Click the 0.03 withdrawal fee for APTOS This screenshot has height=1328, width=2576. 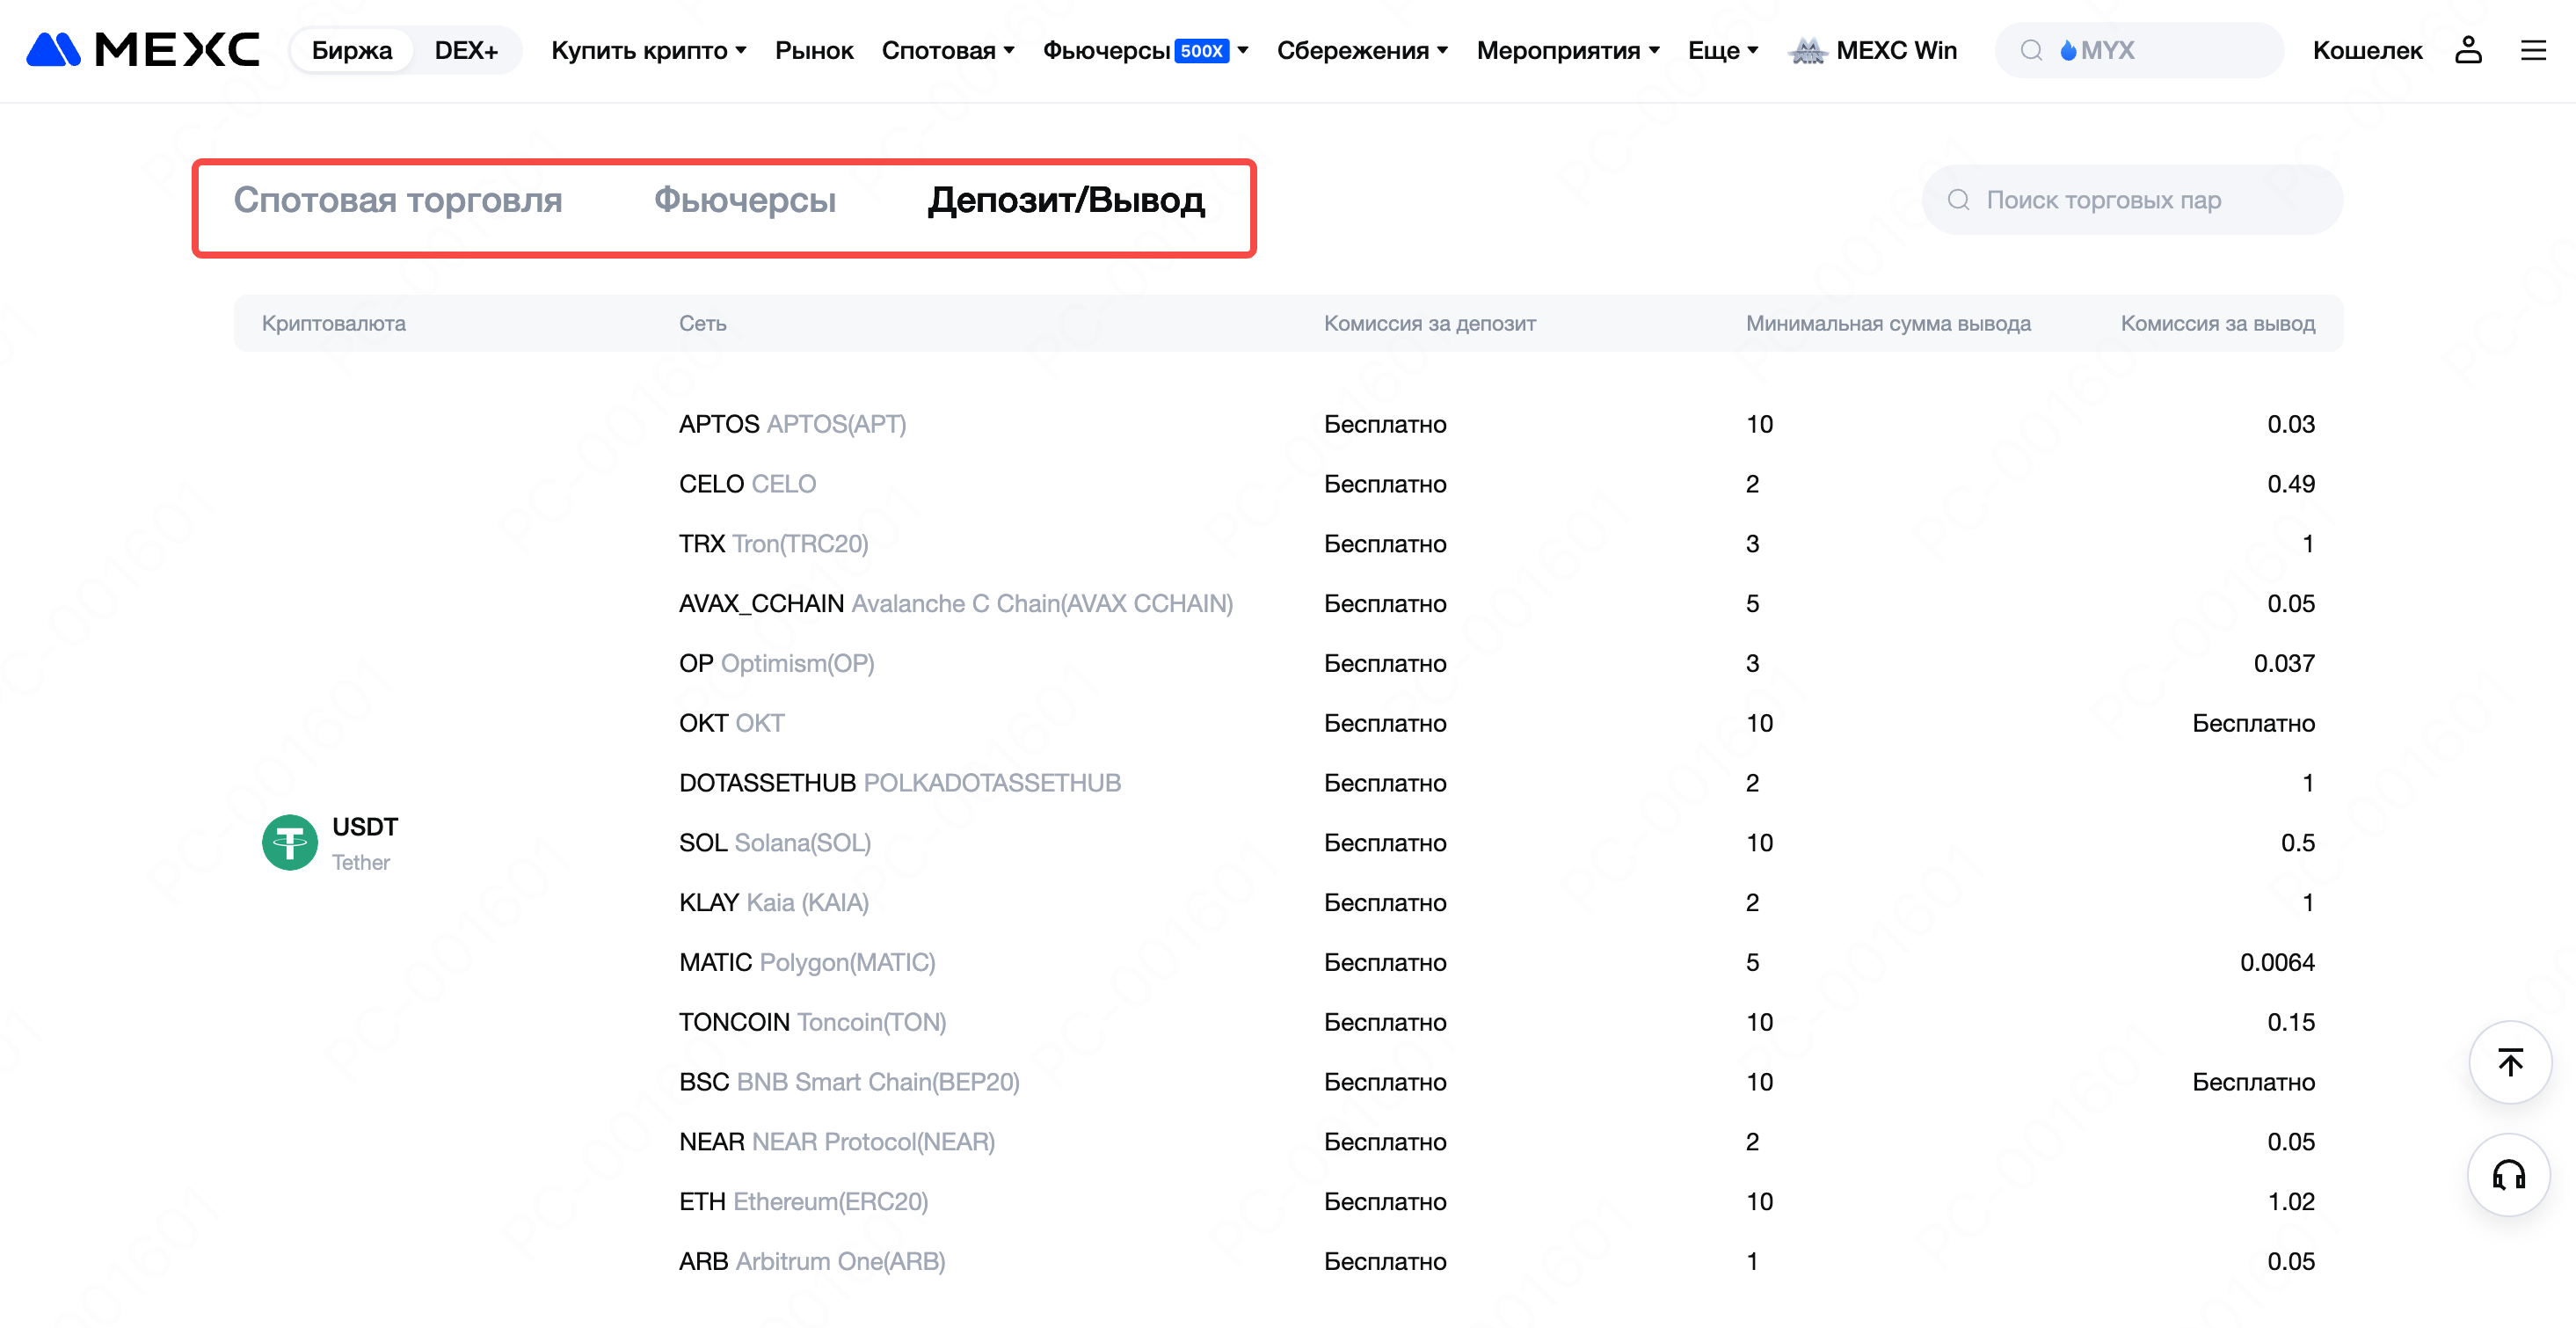[x=2291, y=424]
